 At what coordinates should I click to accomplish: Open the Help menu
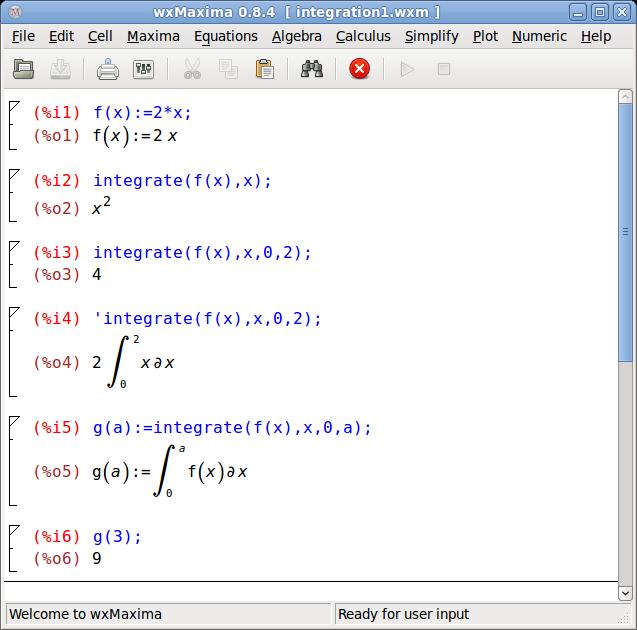tap(596, 36)
